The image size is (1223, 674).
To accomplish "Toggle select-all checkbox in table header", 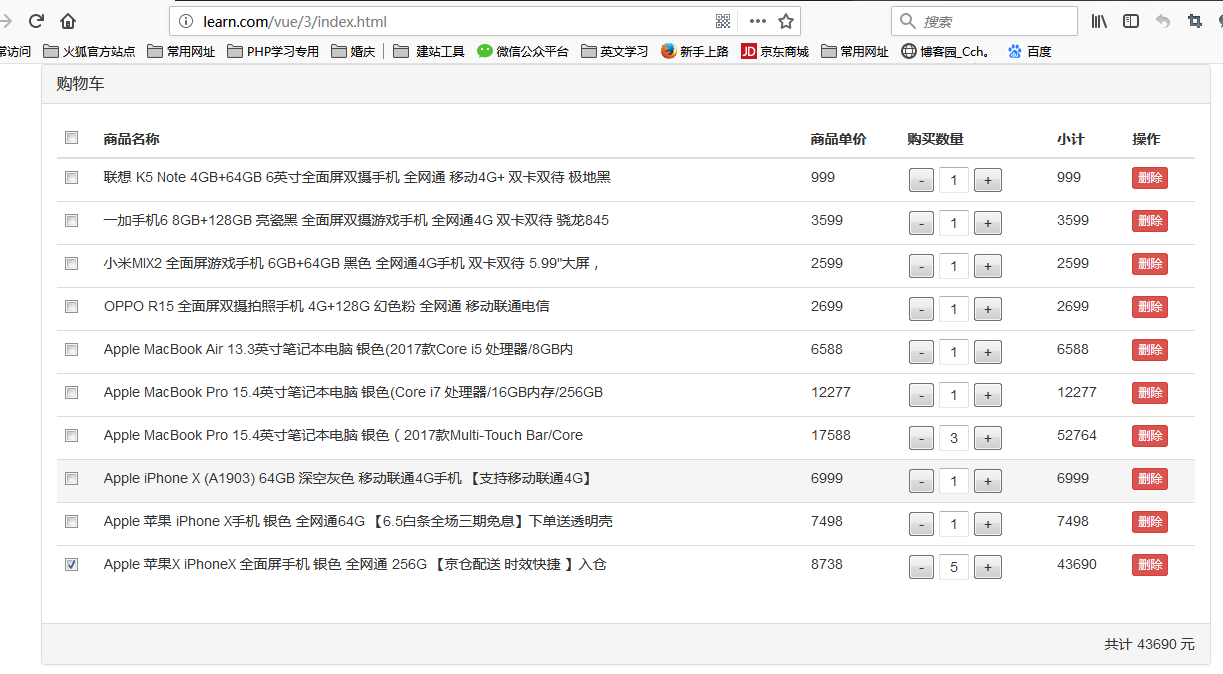I will pos(71,138).
